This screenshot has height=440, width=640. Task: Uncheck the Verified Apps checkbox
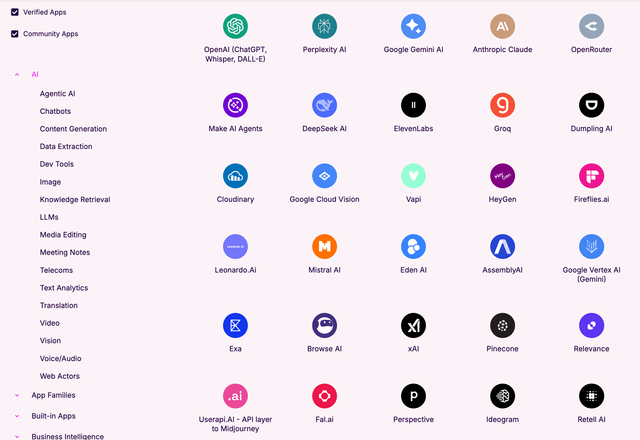pyautogui.click(x=15, y=12)
